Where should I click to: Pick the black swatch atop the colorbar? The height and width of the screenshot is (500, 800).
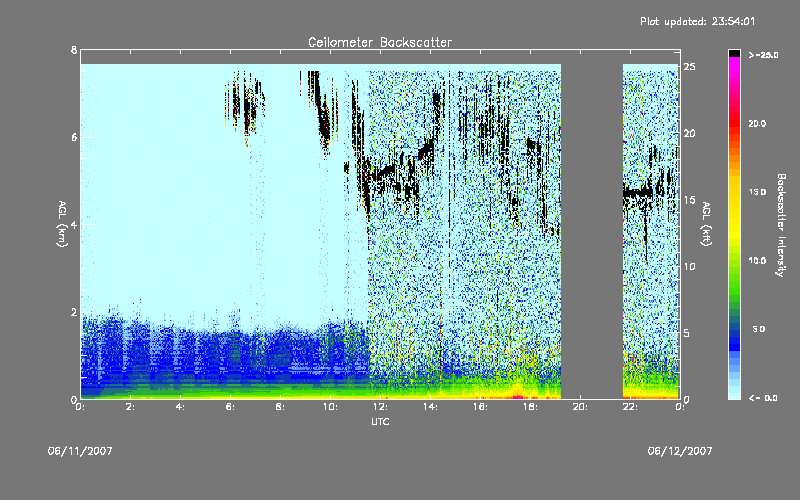click(x=734, y=53)
